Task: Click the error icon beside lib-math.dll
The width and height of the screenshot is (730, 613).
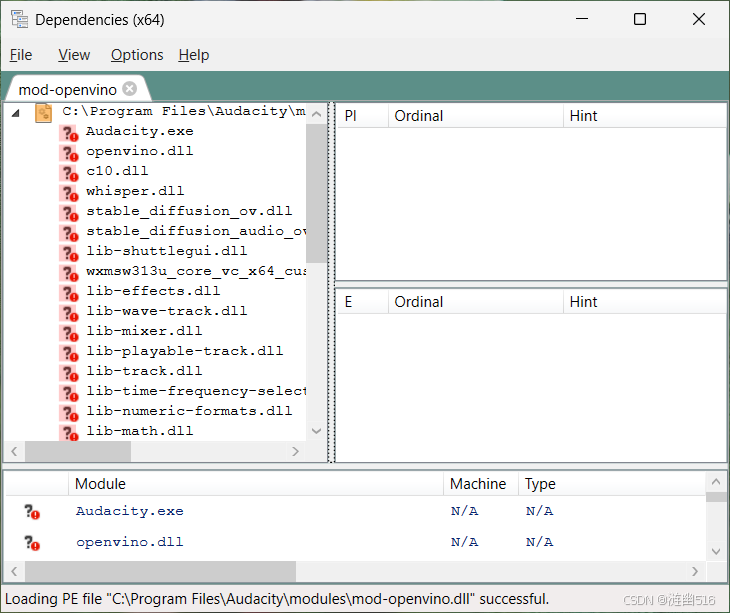Action: [x=69, y=432]
